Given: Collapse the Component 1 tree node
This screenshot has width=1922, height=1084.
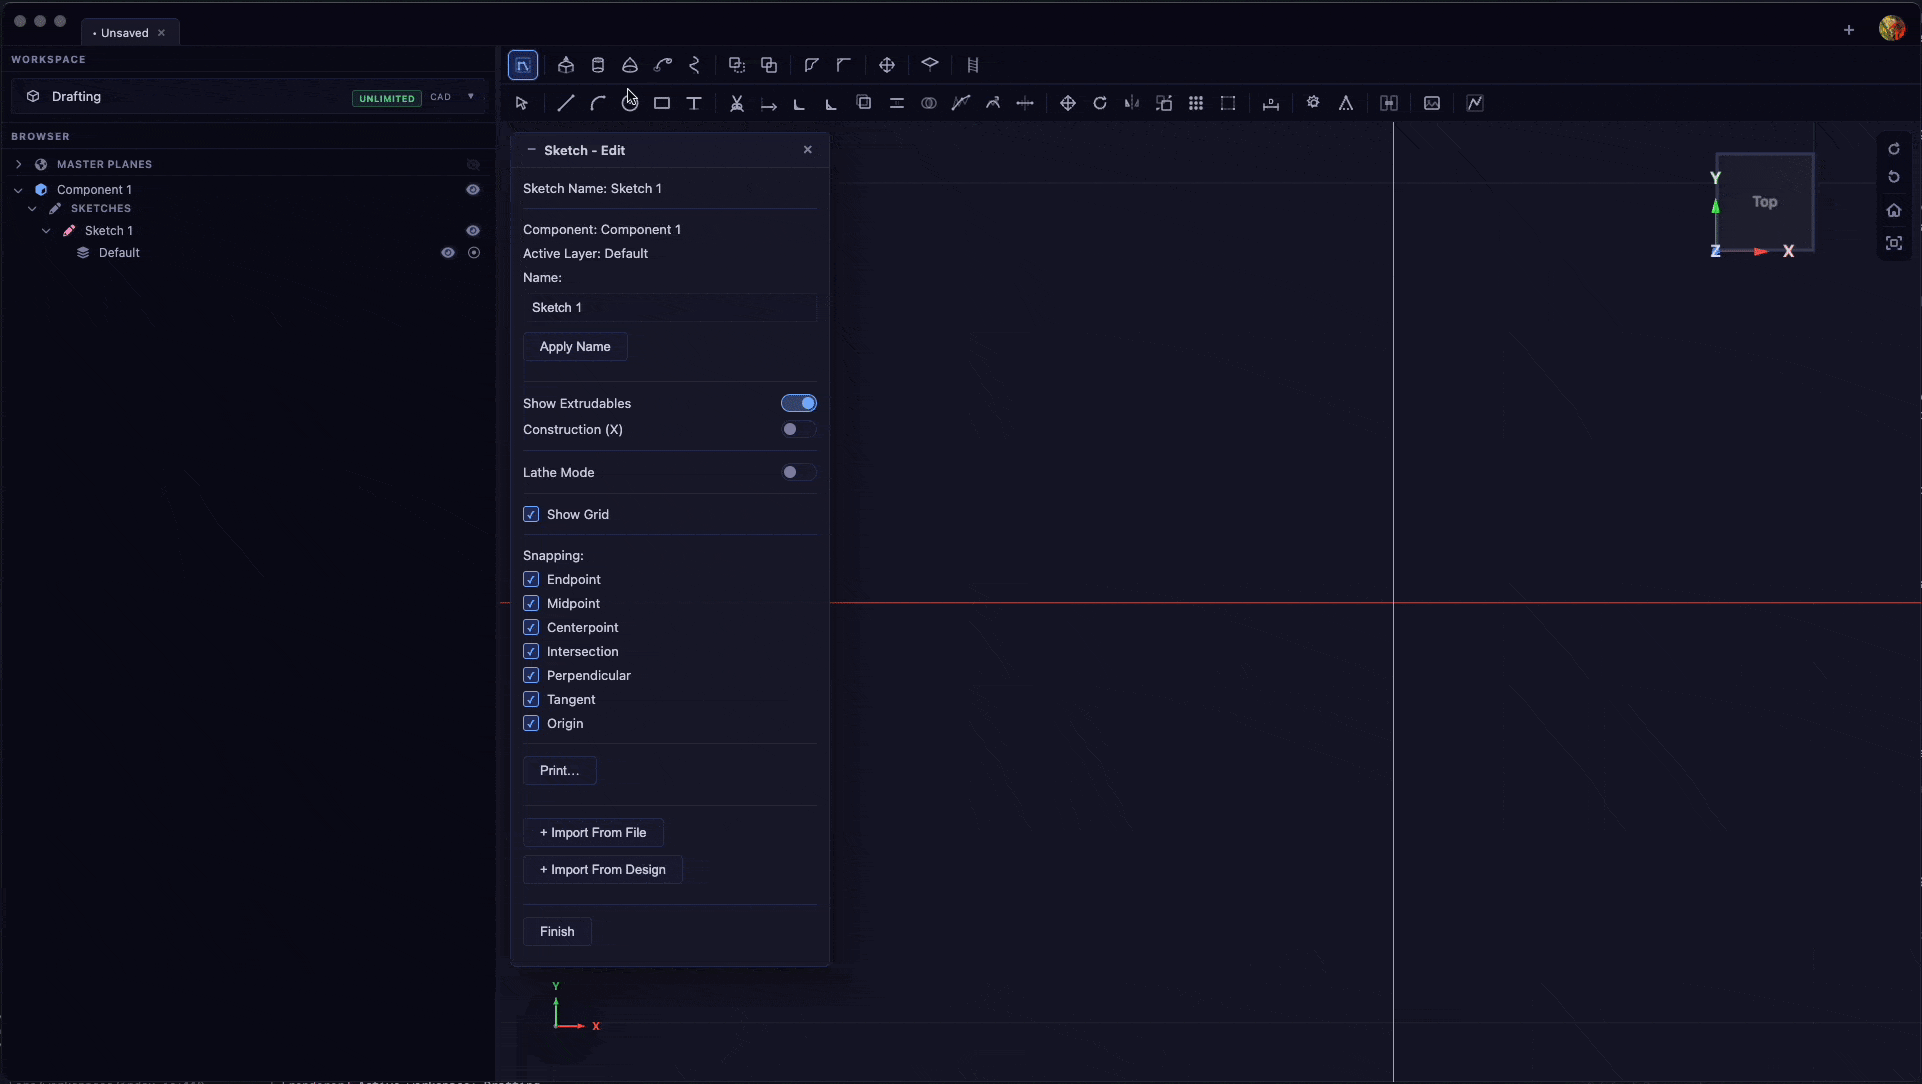Looking at the screenshot, I should (18, 189).
